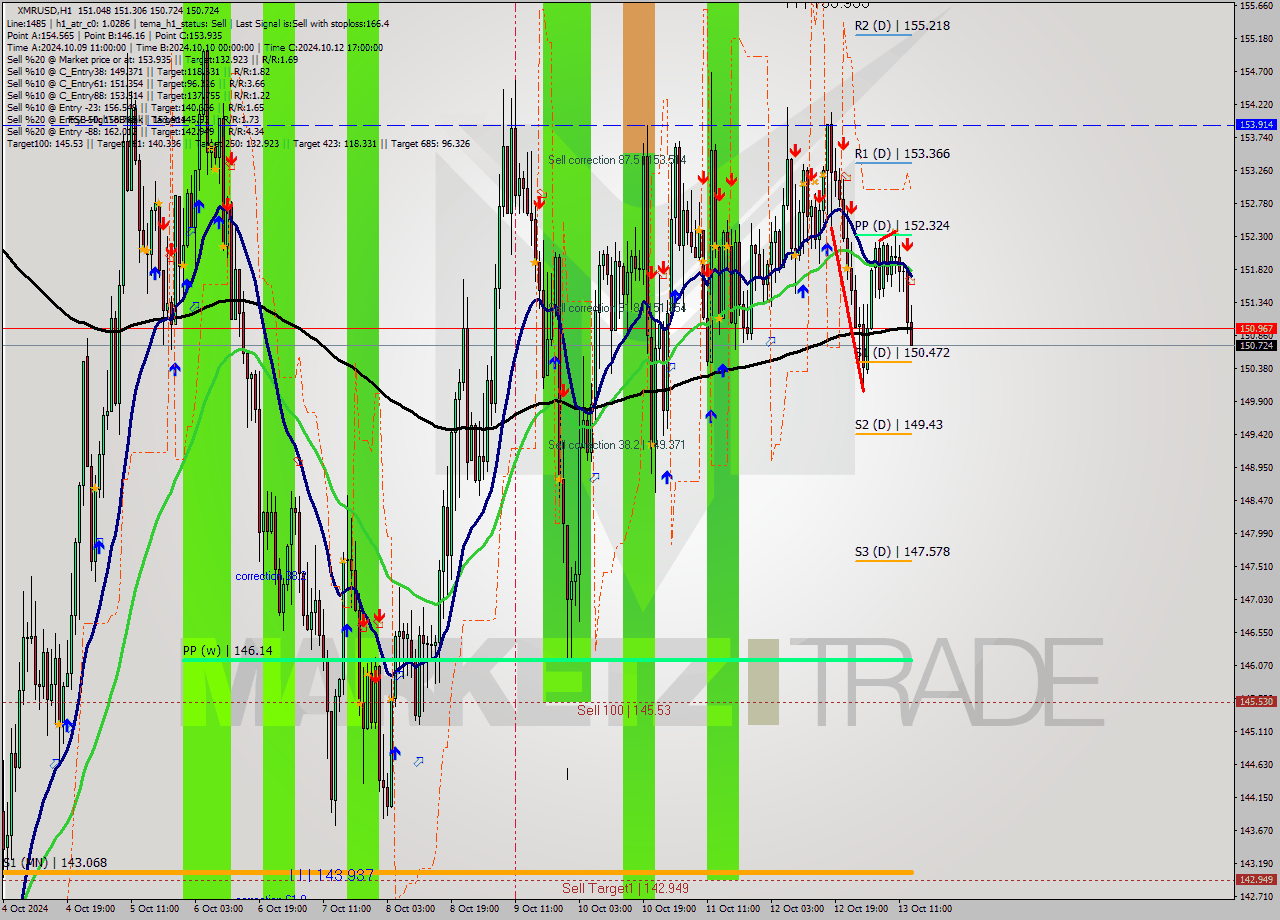Click the 'Target100: 145.53' targets line
Viewport: 1280px width, 920px height.
(238, 143)
